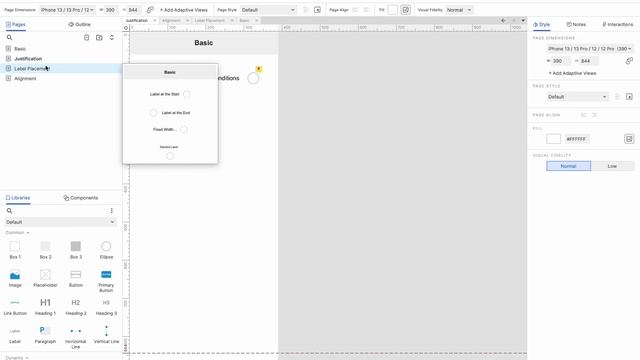Screen dimensions: 640x360
Task: Select the Placeholder widget
Action: [x=45, y=278]
